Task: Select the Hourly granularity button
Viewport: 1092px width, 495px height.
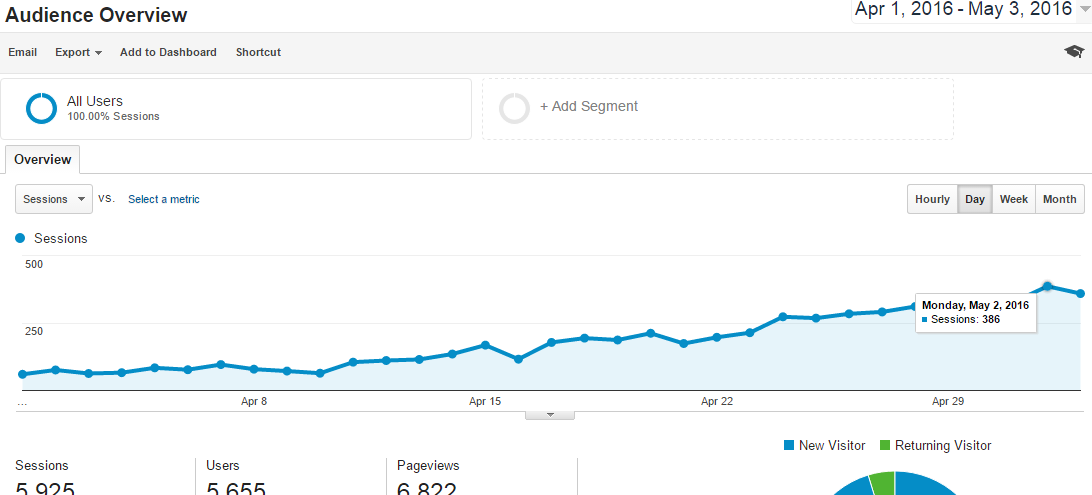Action: [x=932, y=199]
